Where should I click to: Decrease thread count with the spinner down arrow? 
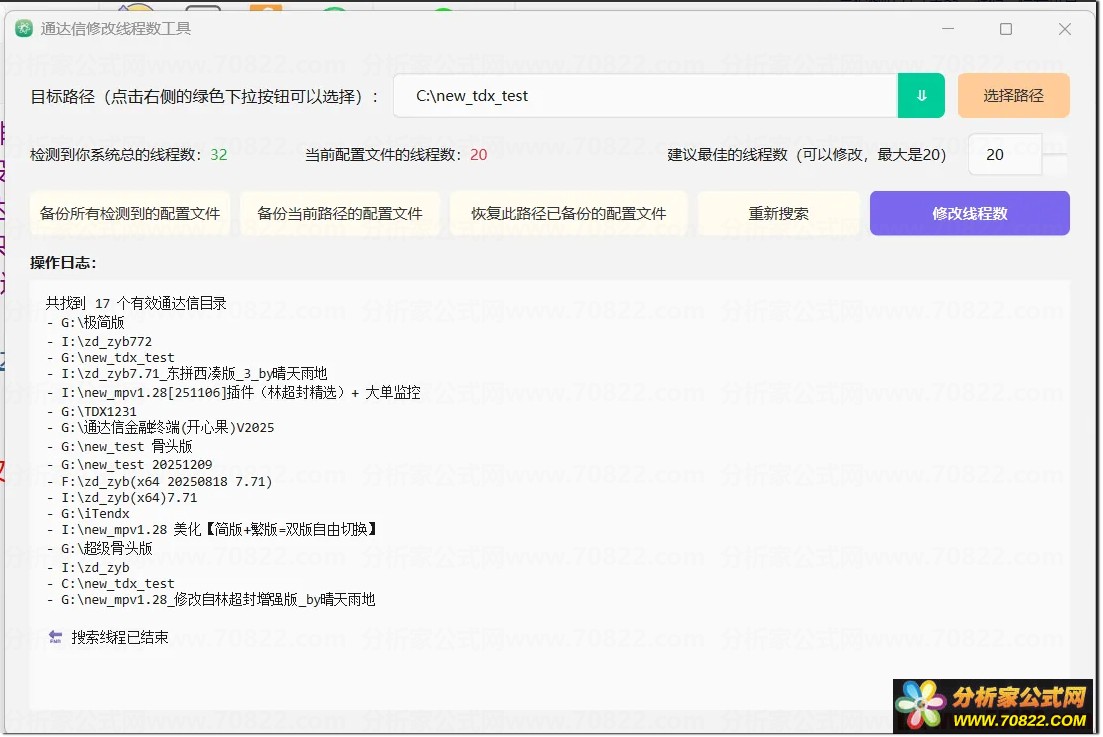pos(1055,165)
